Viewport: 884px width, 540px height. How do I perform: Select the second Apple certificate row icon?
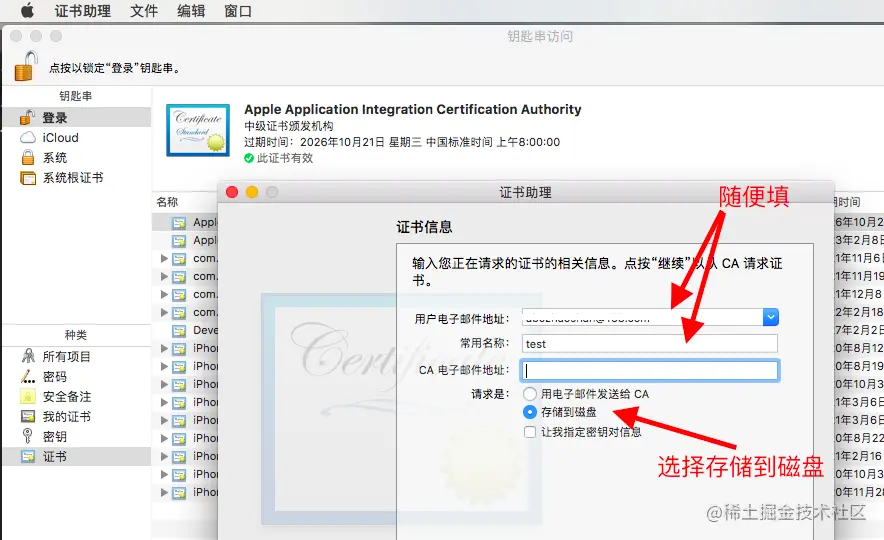[x=179, y=241]
